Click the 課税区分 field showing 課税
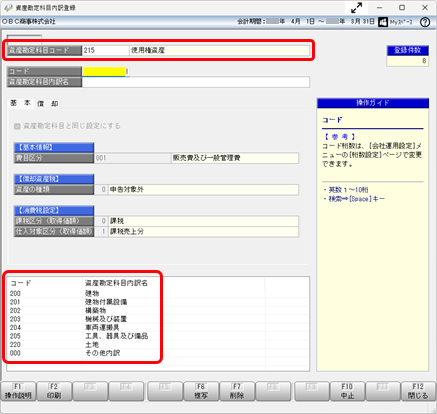The height and width of the screenshot is (414, 437). 203,221
